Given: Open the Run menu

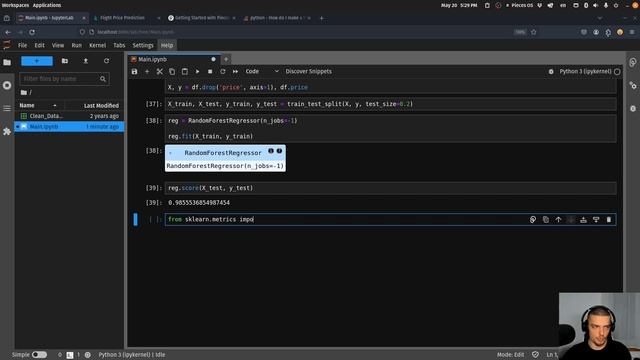Looking at the screenshot, I should (x=76, y=45).
